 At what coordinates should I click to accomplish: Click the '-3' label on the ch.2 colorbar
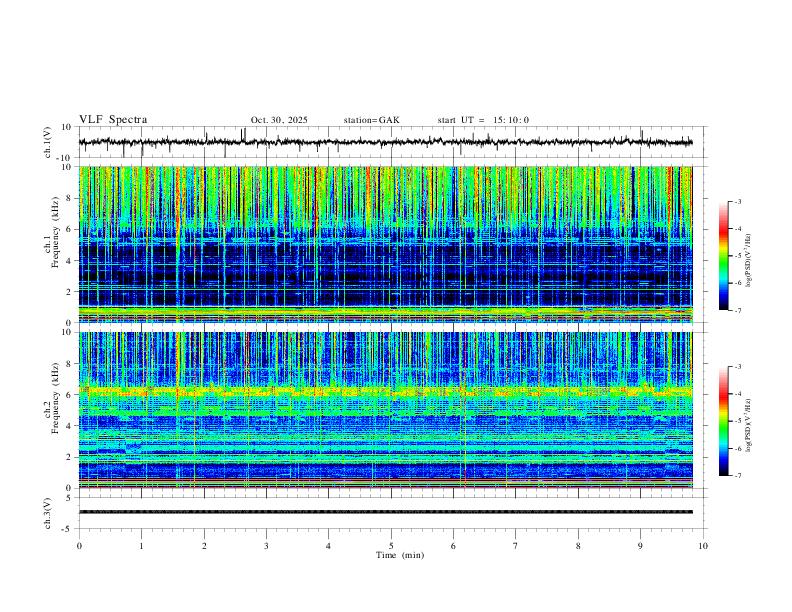[x=738, y=367]
